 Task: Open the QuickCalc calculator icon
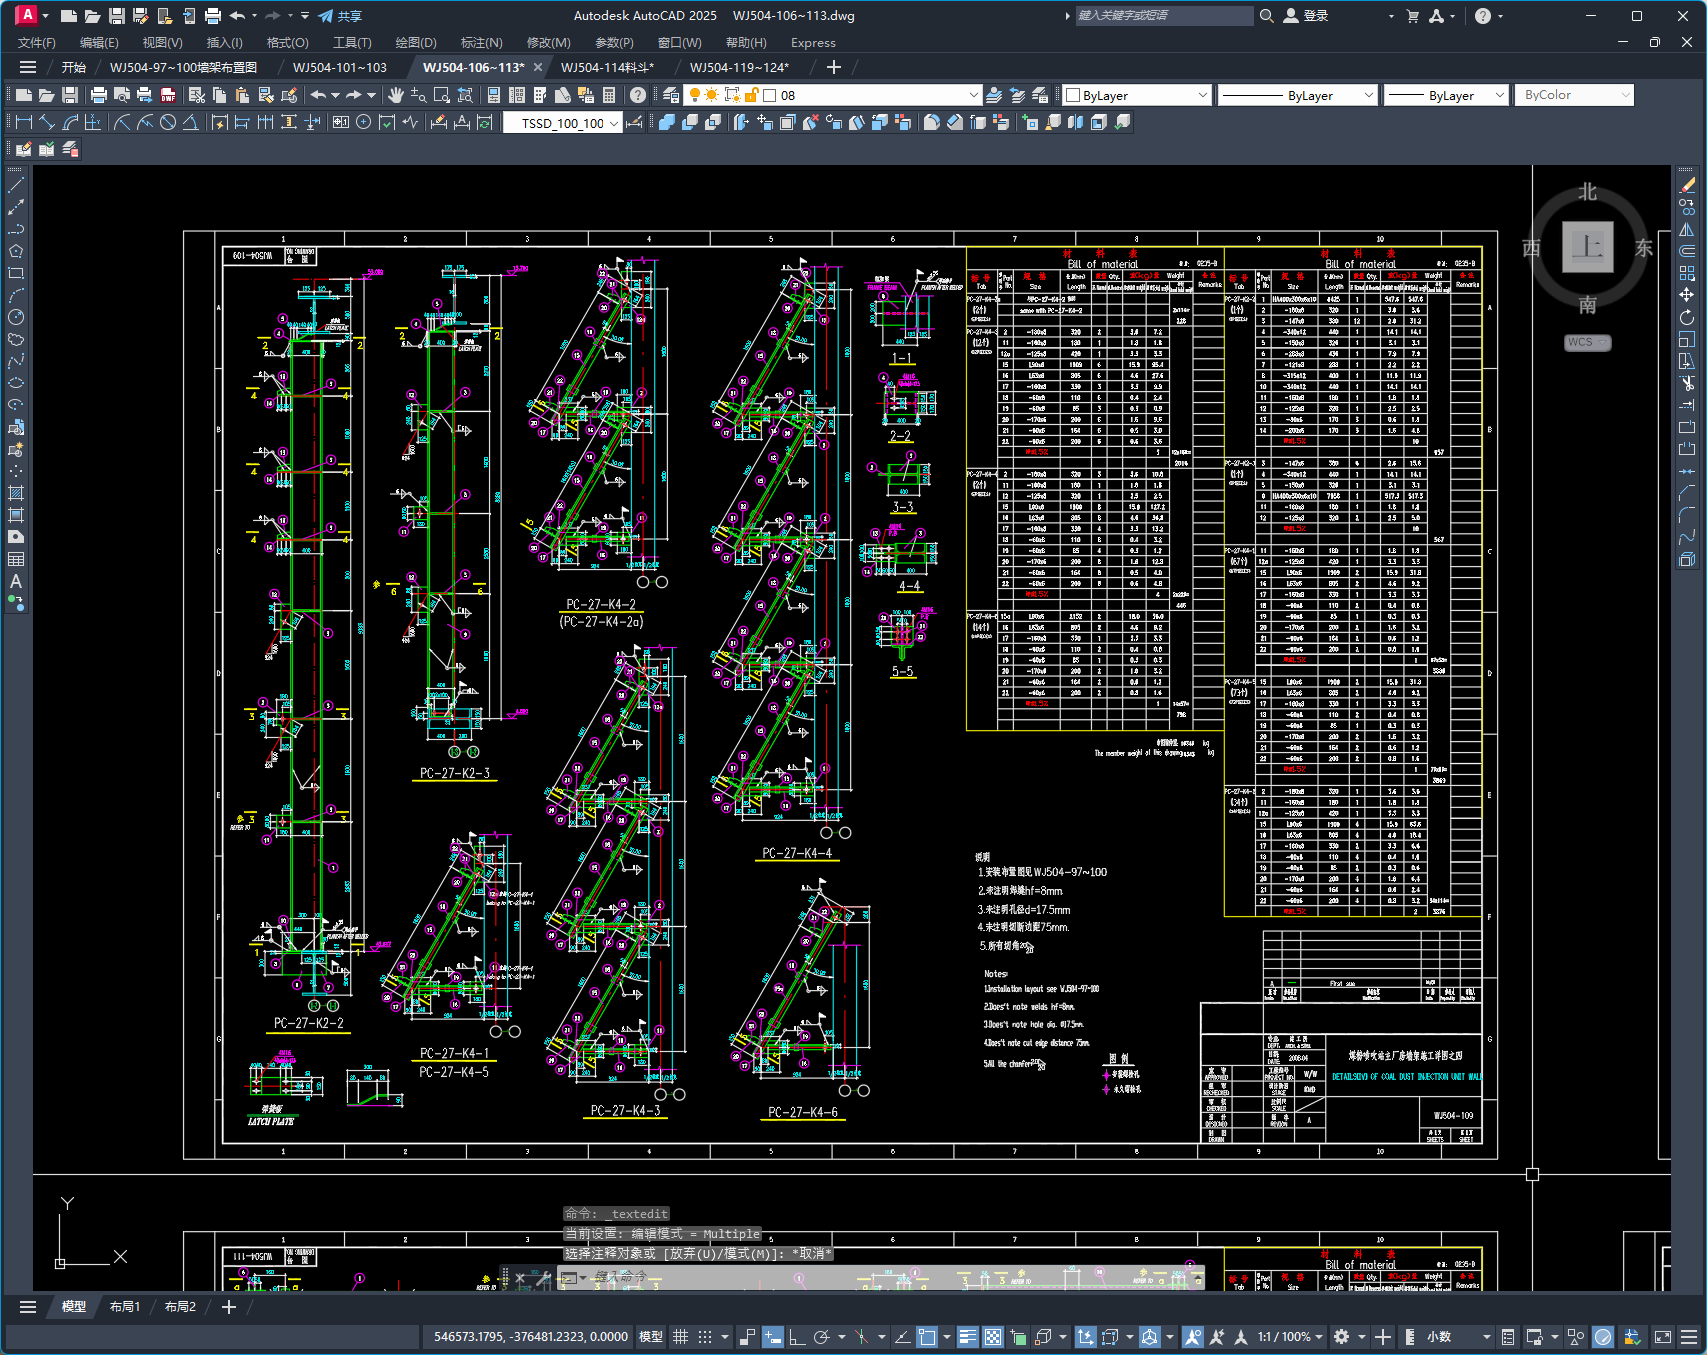pos(609,95)
